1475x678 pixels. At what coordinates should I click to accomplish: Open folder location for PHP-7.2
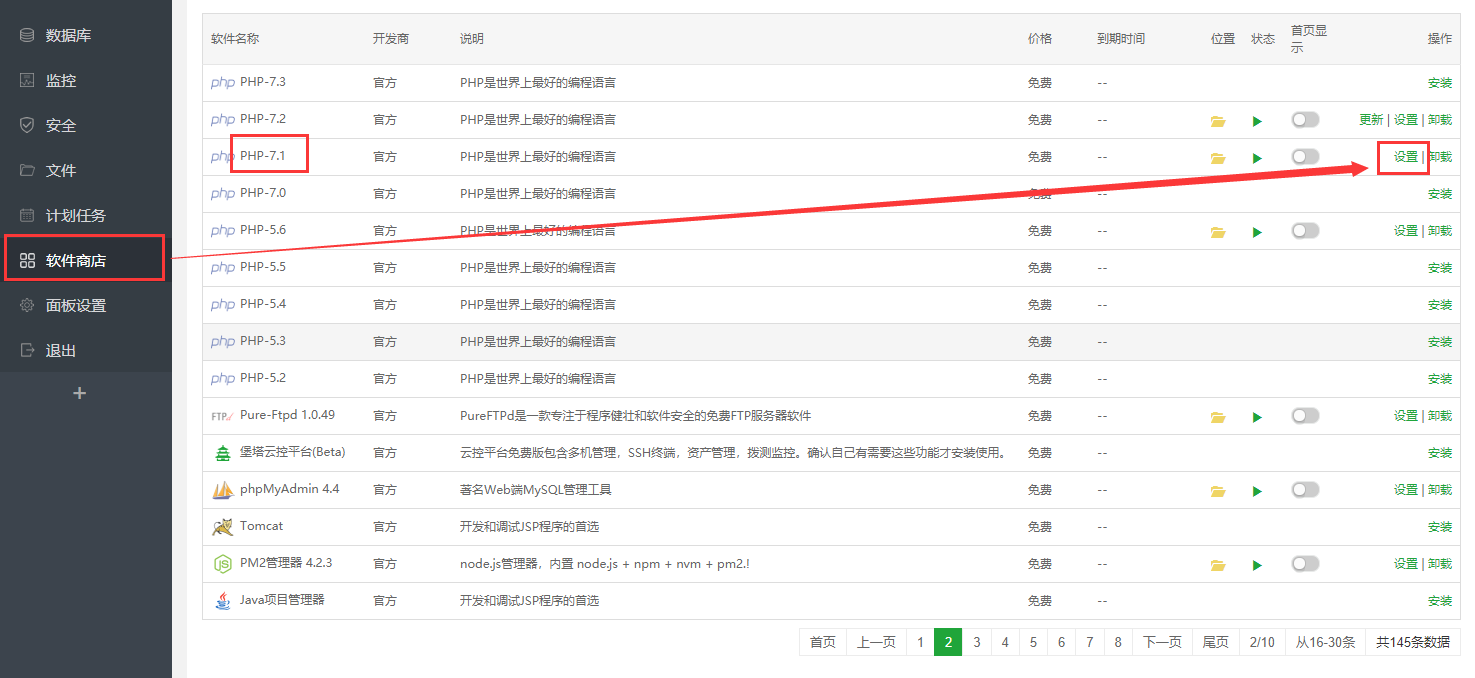(1217, 121)
